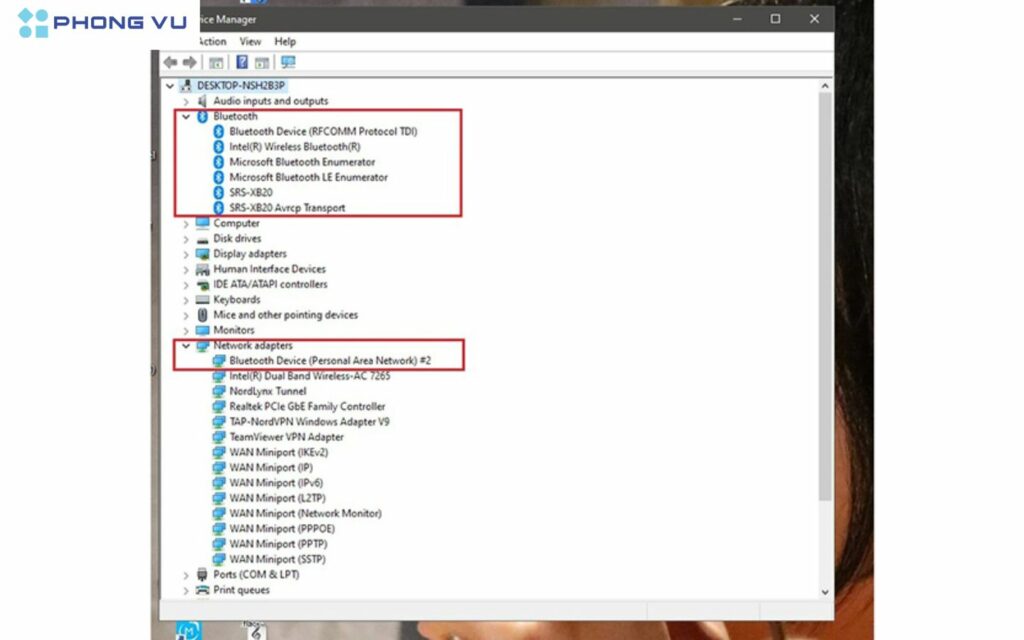Select the Intel(R) Wireless Bluetooth(R) device icon

click(x=221, y=146)
